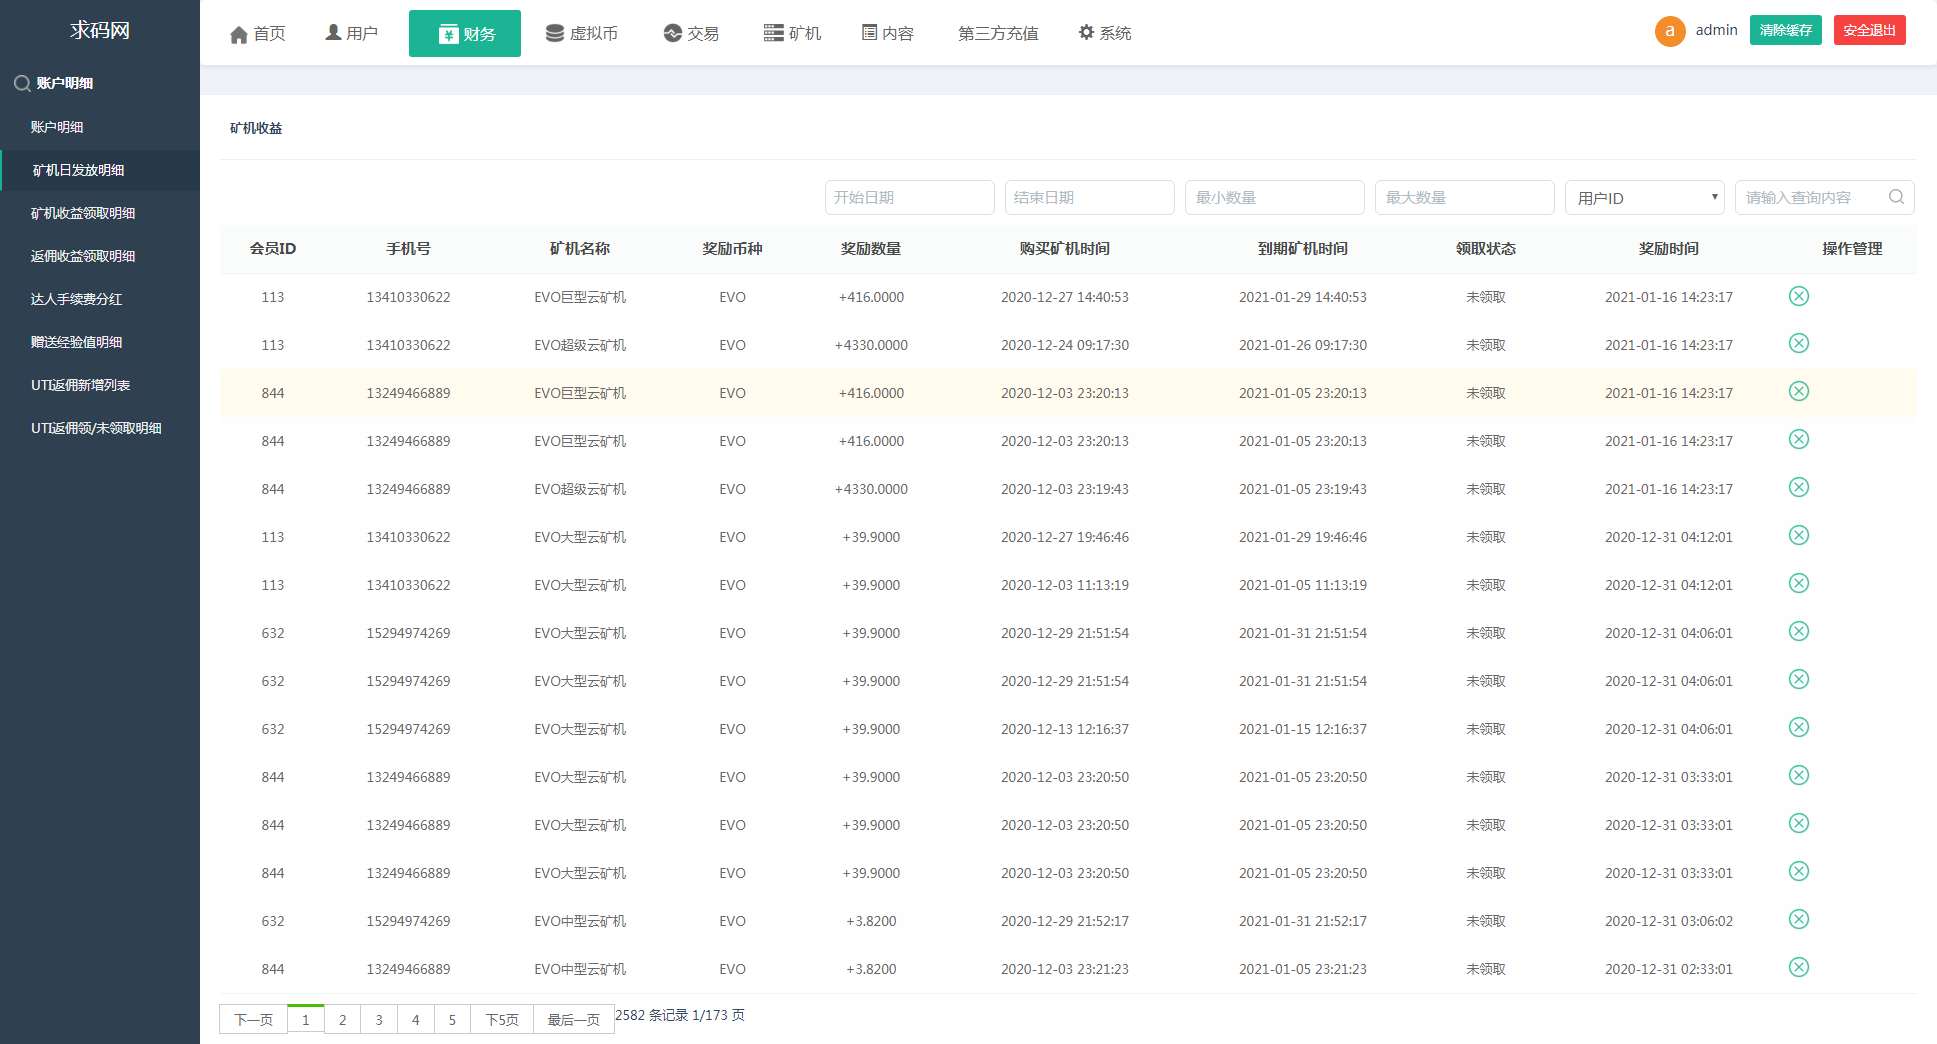The height and width of the screenshot is (1044, 1937).
Task: Select UT返佣新增列表 in sidebar
Action: pos(80,385)
